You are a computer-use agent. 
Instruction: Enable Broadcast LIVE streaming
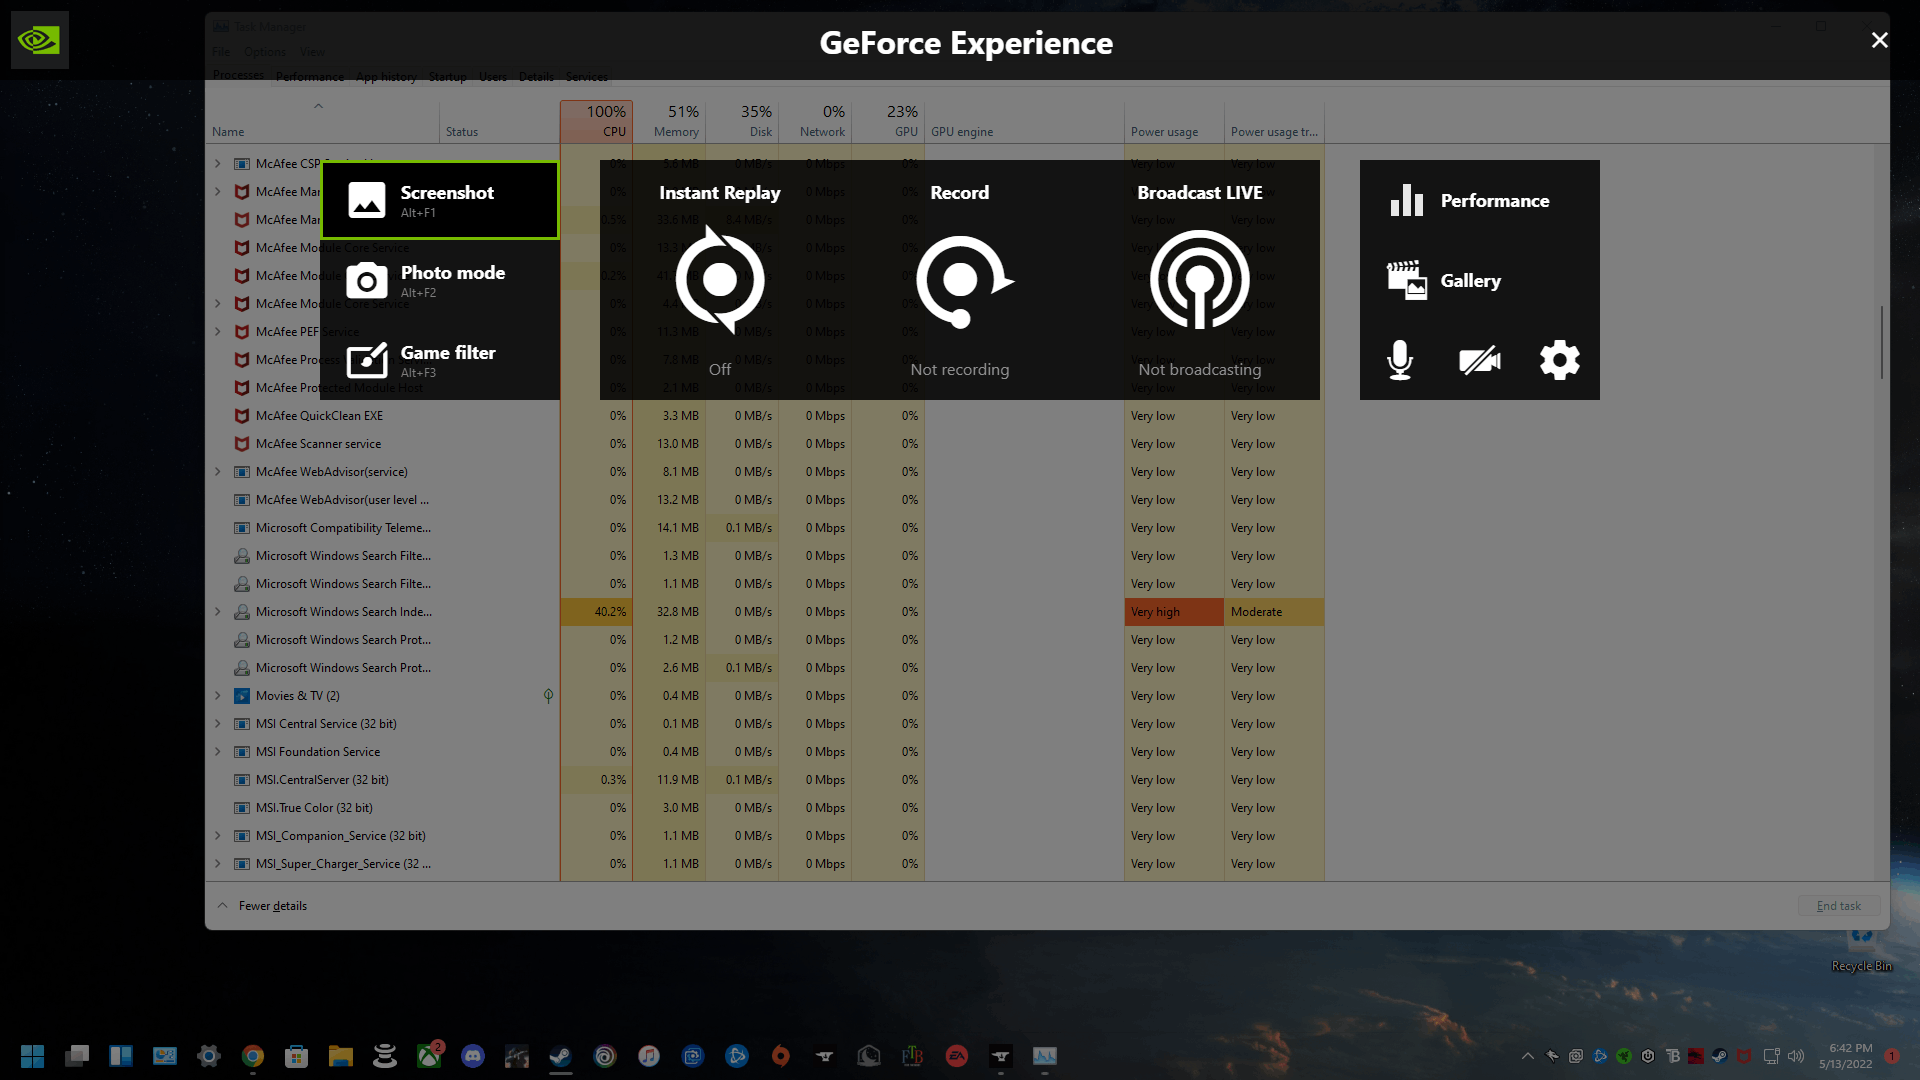(1200, 280)
